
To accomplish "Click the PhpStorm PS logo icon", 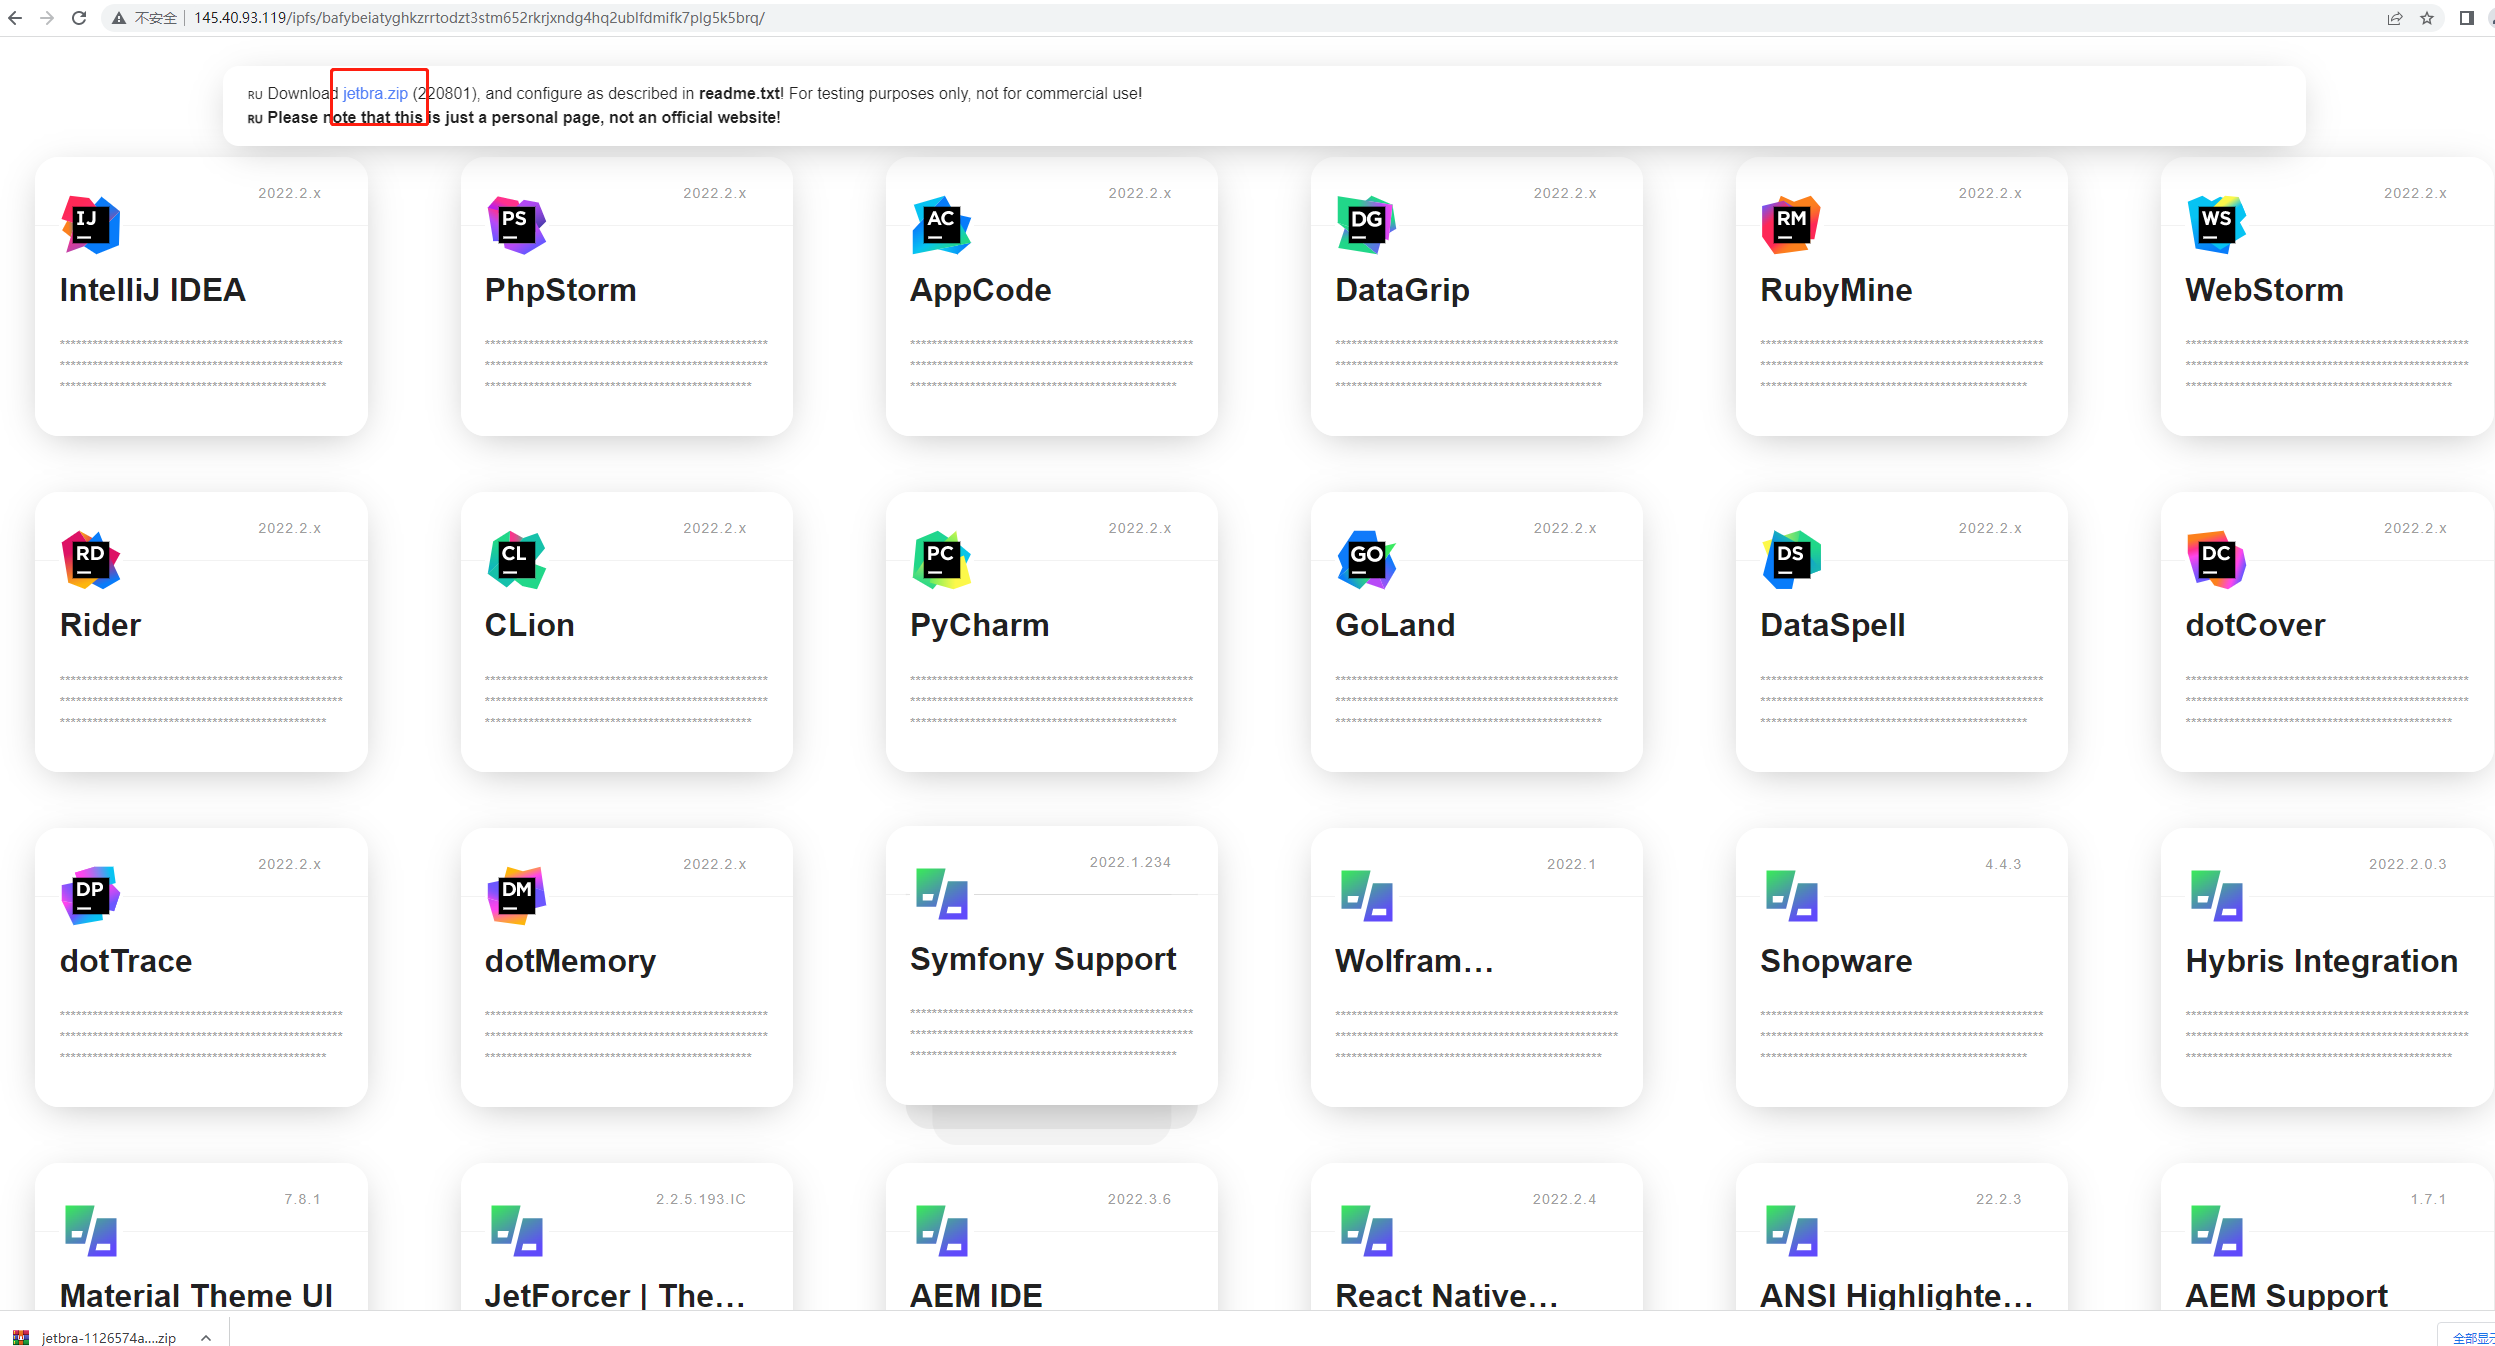I will [x=516, y=224].
